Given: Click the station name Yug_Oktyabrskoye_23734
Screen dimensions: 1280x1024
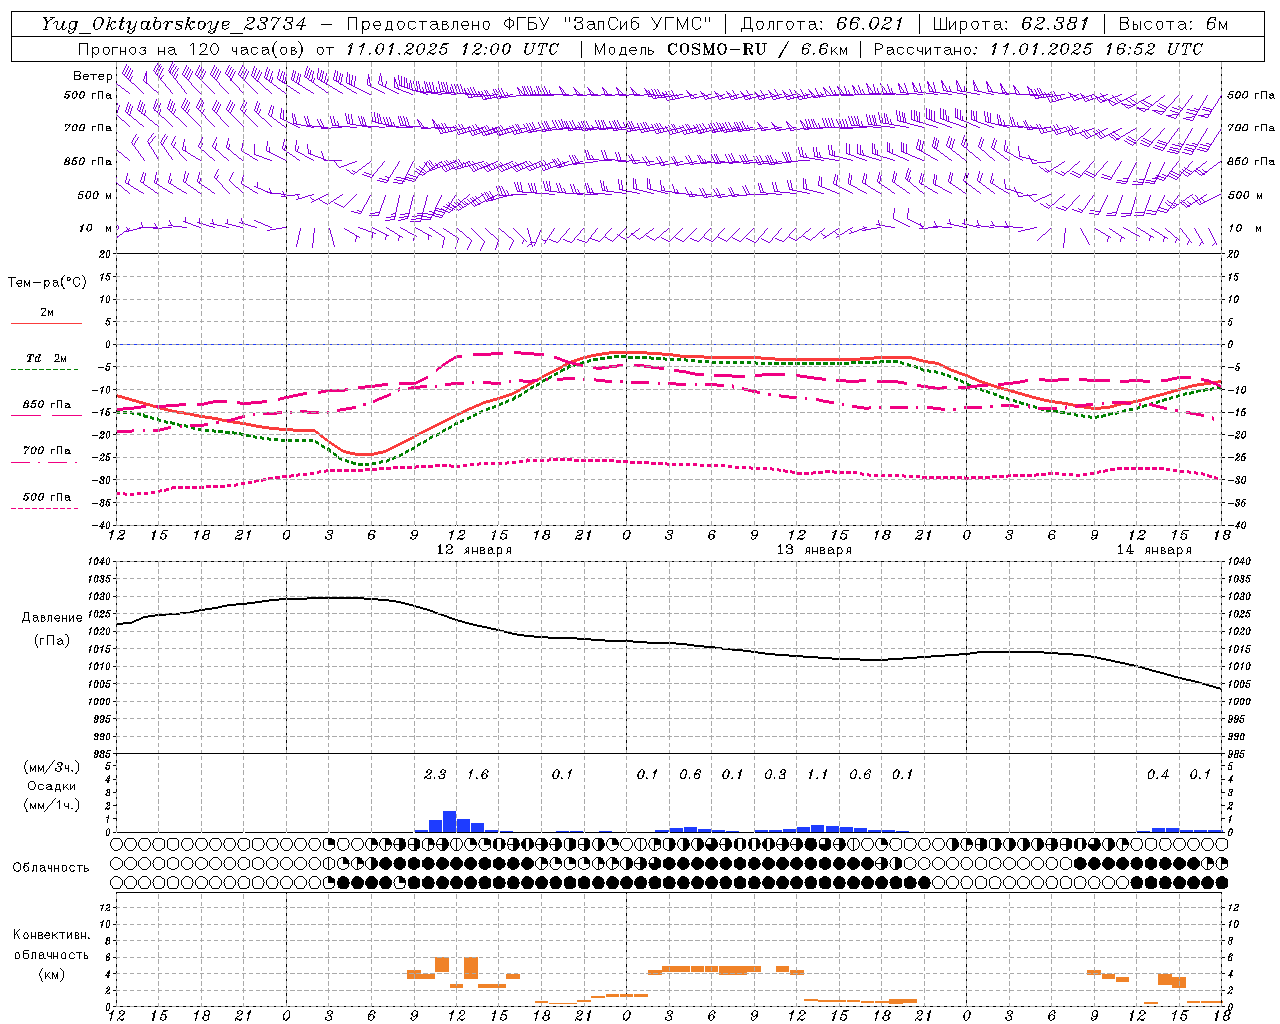Looking at the screenshot, I should coord(174,24).
